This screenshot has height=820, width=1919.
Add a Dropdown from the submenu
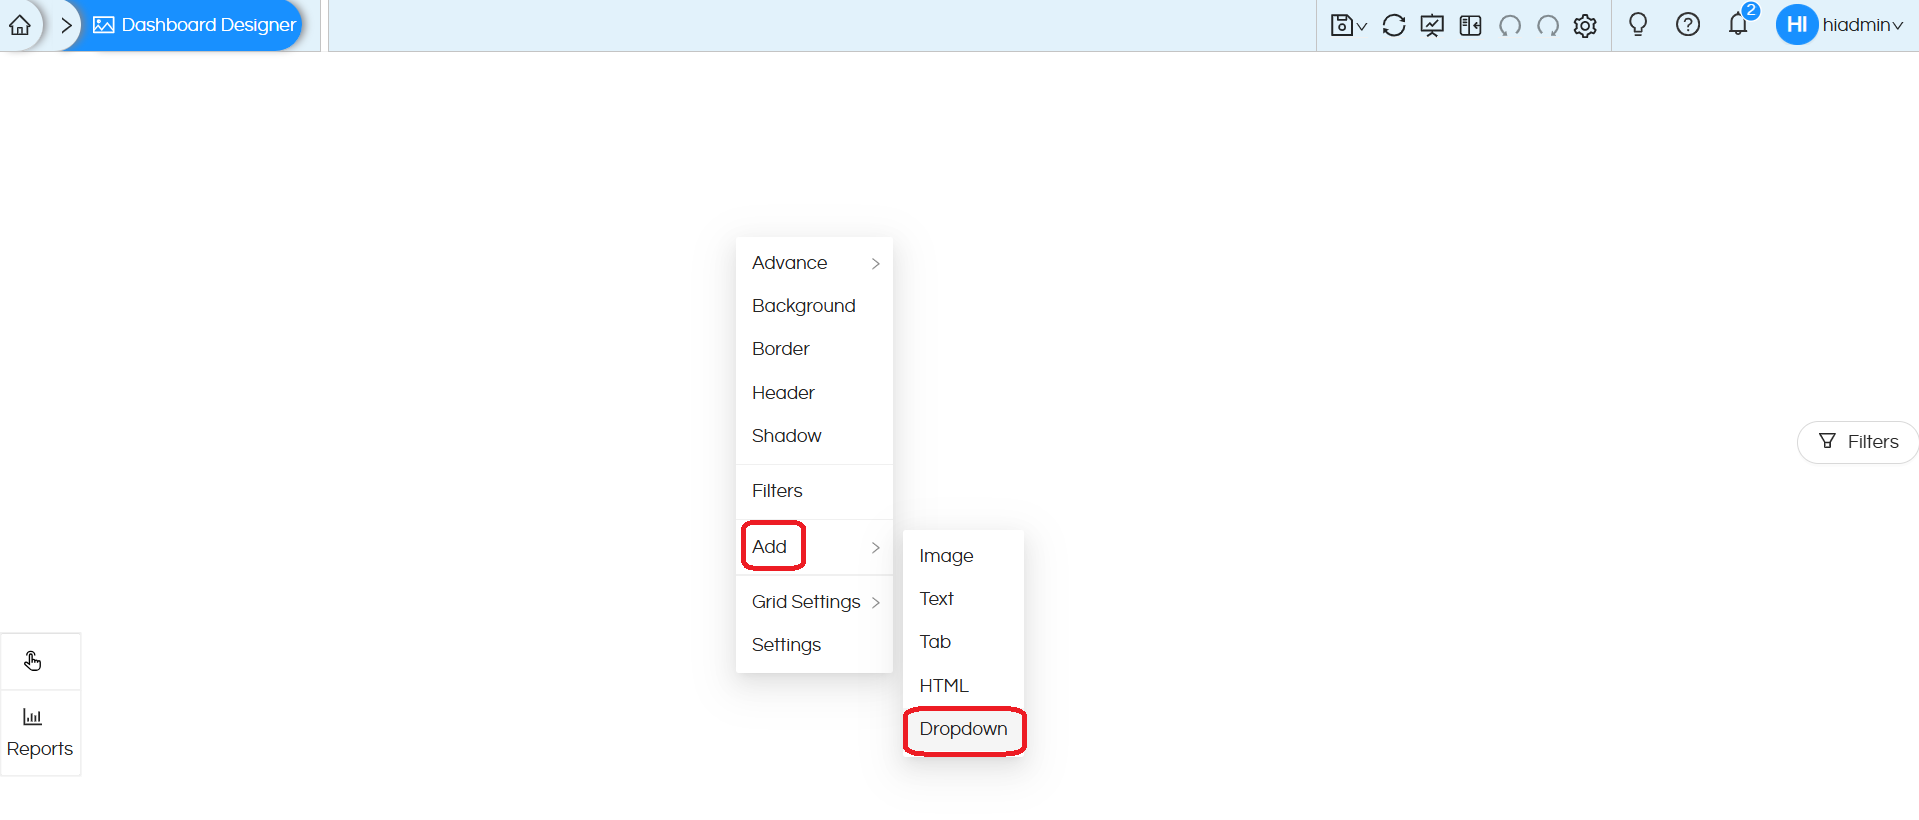pyautogui.click(x=963, y=729)
